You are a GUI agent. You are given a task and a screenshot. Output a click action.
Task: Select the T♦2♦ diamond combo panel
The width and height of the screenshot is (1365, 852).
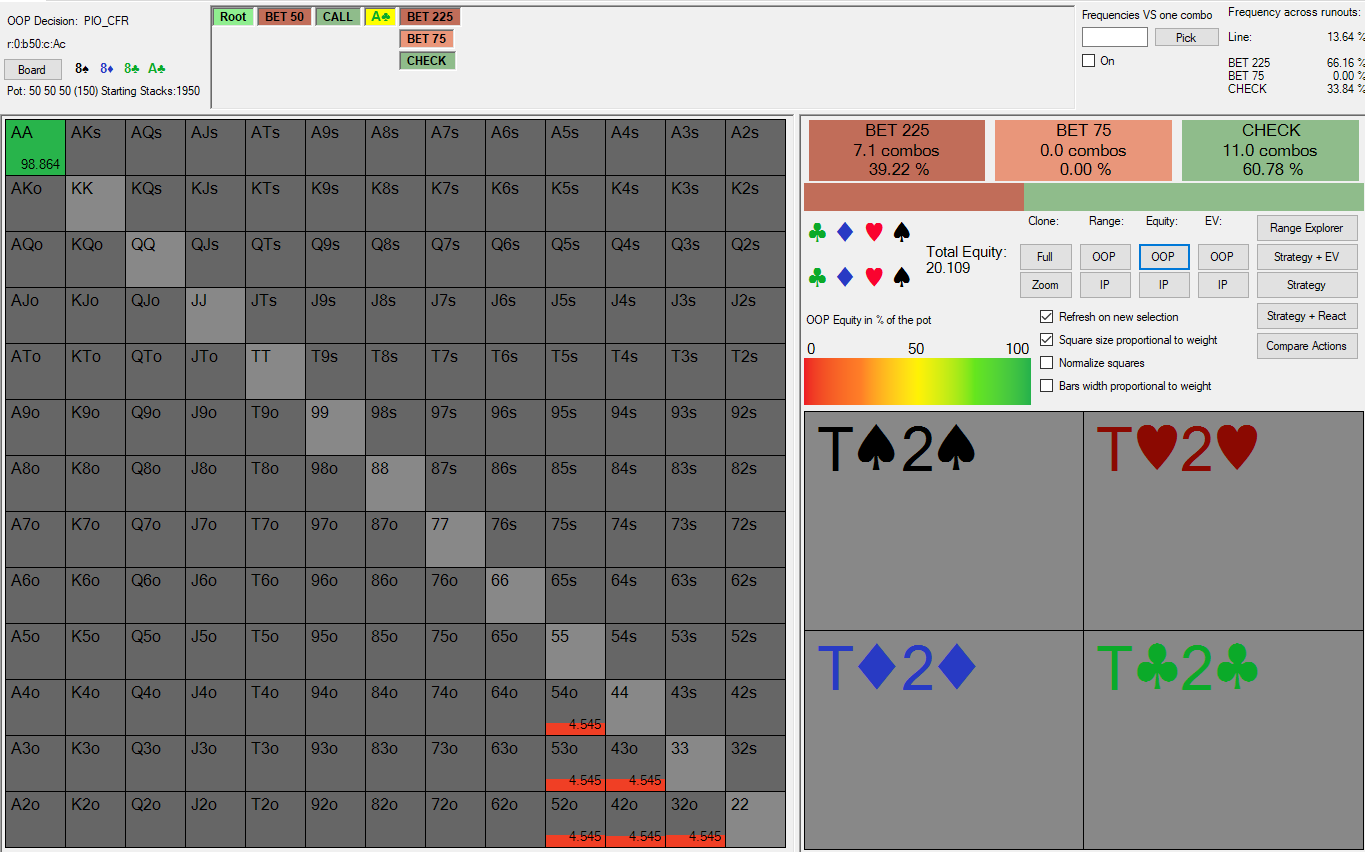click(944, 739)
